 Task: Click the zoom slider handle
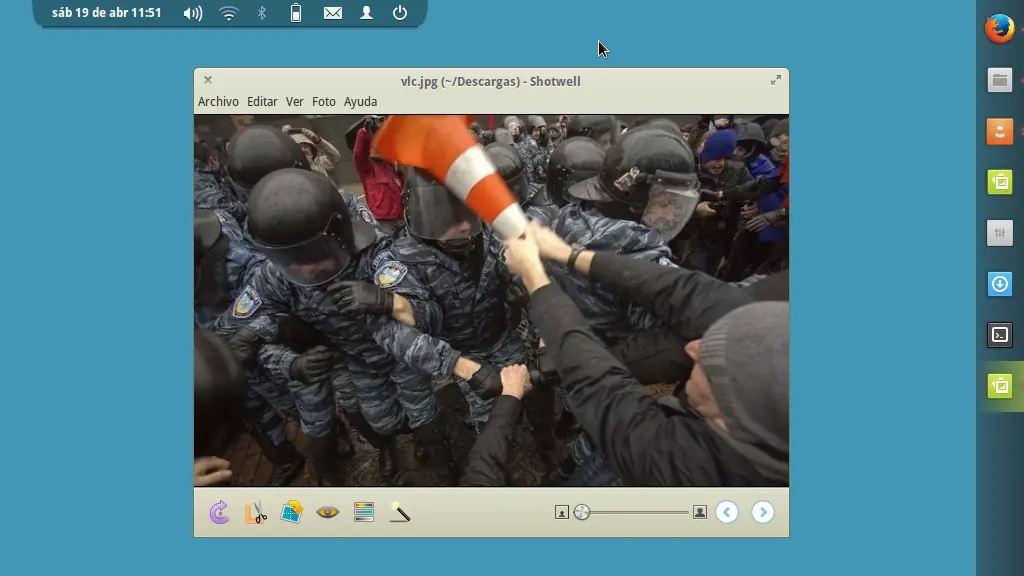[582, 513]
